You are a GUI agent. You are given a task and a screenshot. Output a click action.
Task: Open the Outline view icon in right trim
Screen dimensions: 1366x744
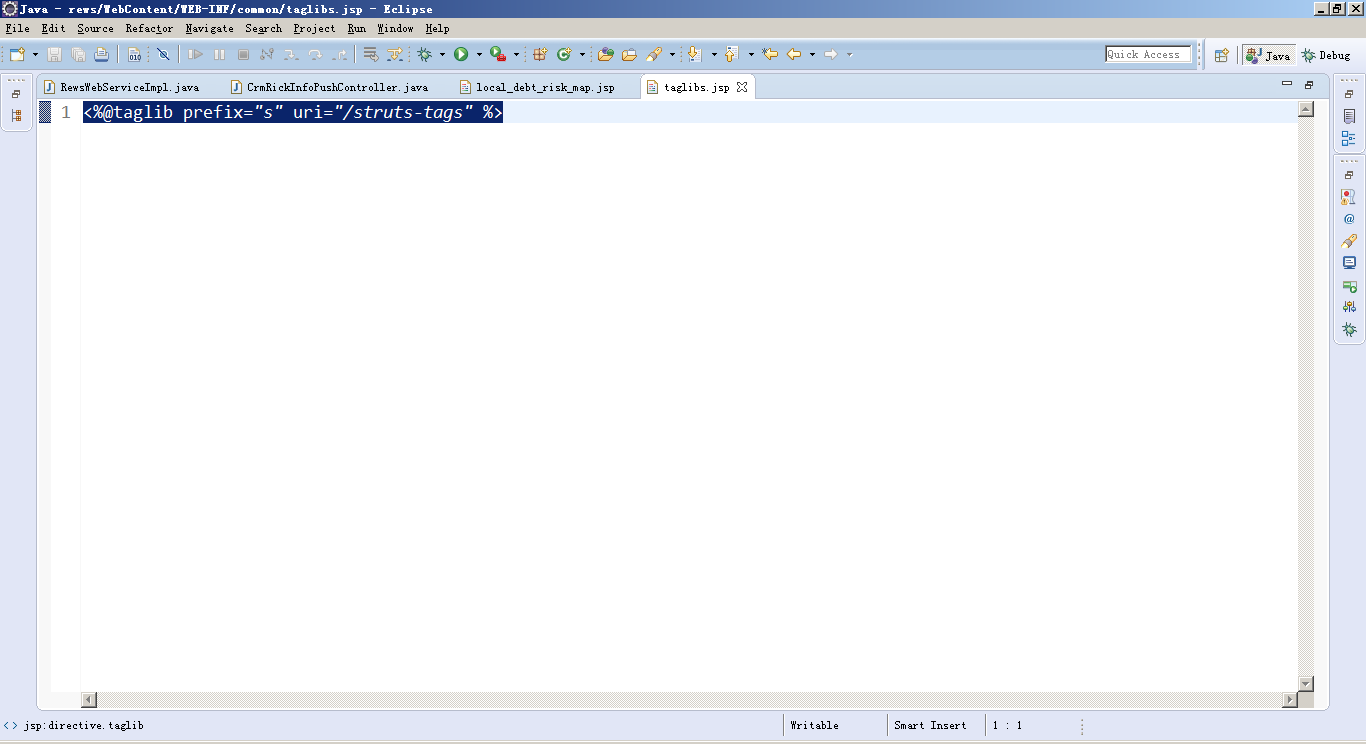pos(1349,139)
